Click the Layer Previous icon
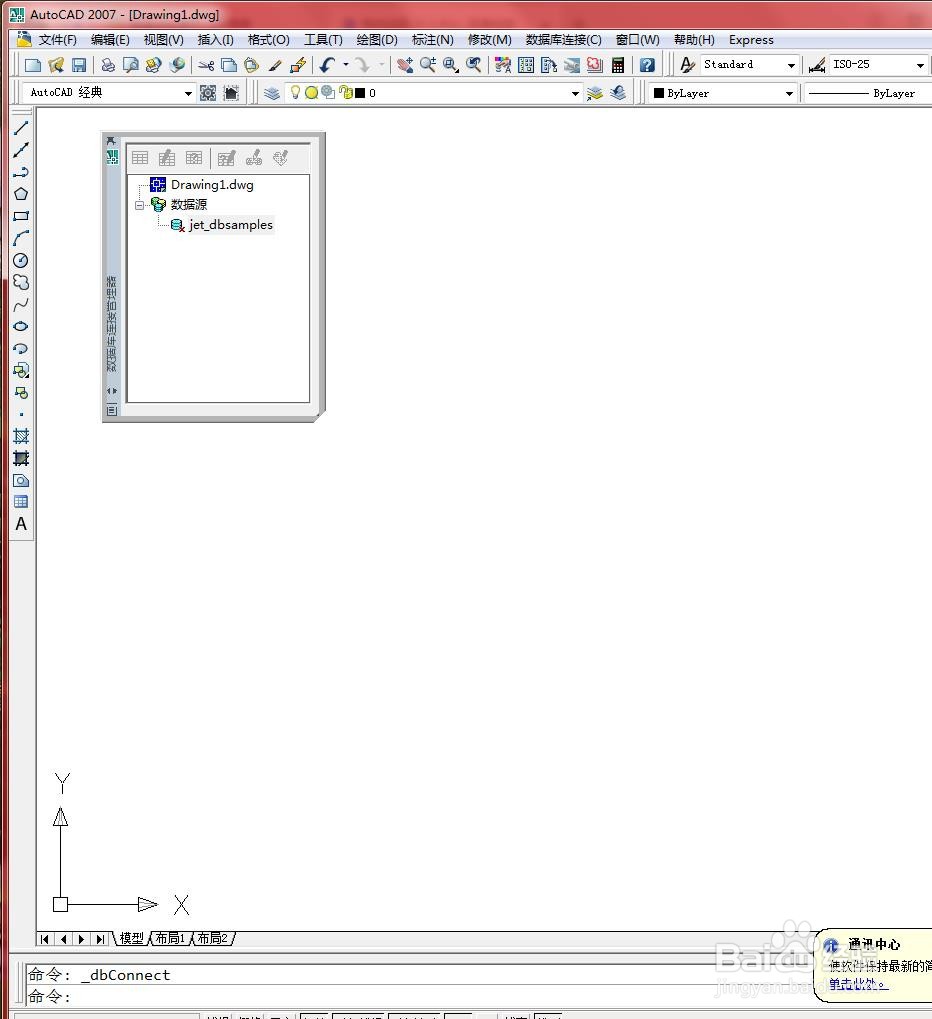This screenshot has width=932, height=1019. click(618, 93)
